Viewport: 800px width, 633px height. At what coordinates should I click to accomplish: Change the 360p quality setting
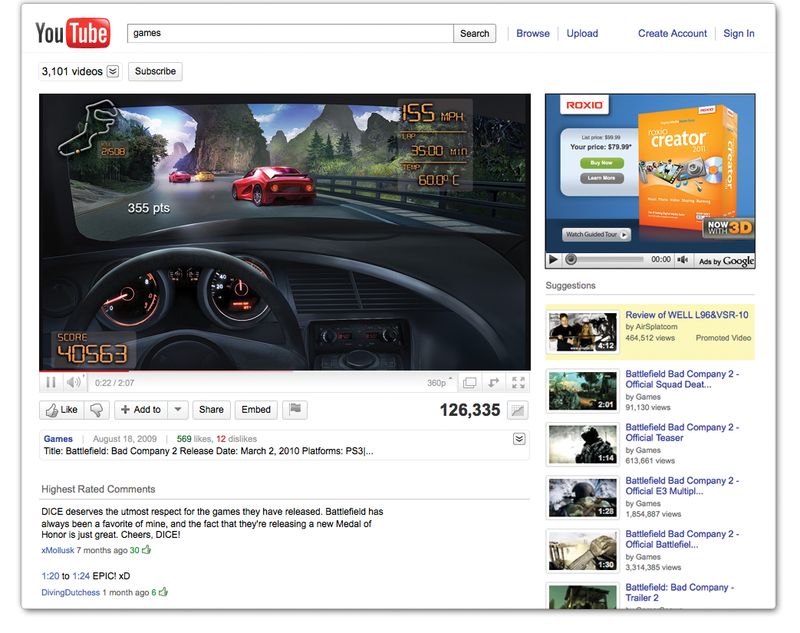[x=438, y=383]
